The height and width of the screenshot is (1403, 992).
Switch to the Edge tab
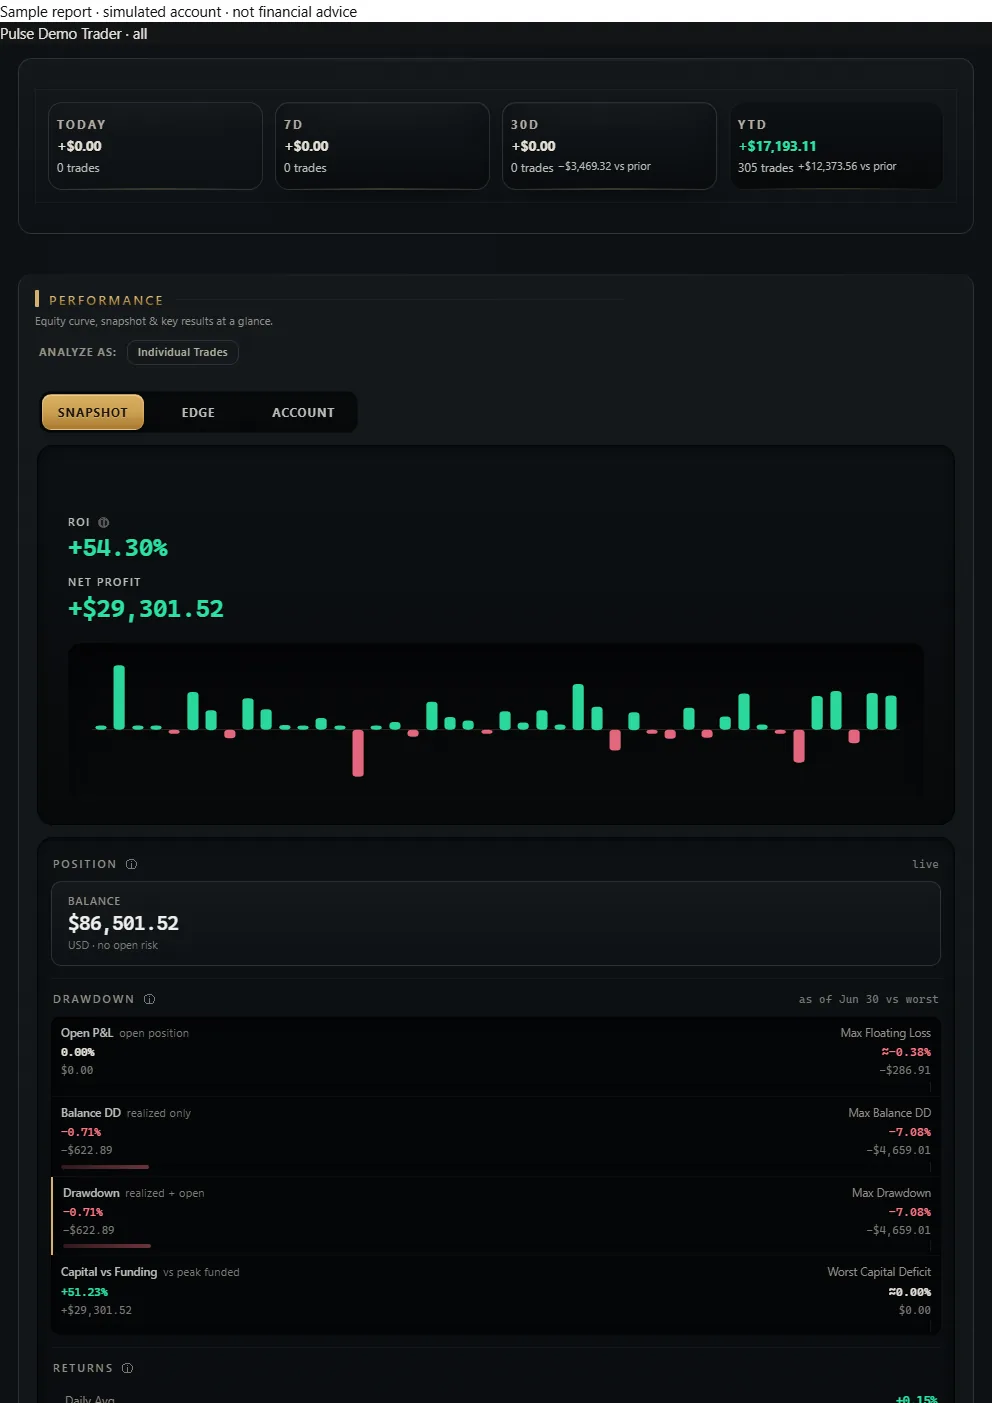pos(198,412)
